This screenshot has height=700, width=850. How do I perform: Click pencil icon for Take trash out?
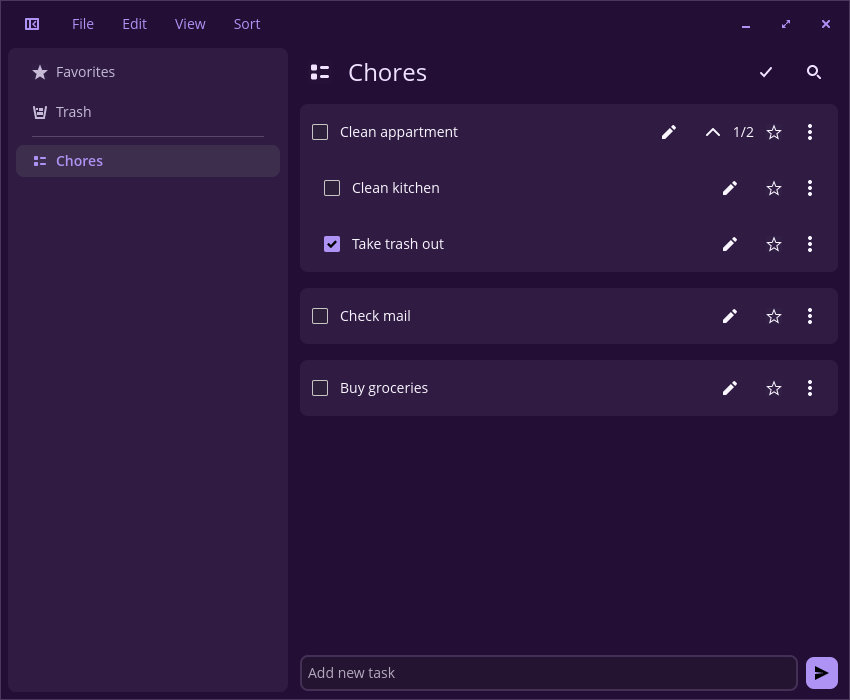pos(730,244)
